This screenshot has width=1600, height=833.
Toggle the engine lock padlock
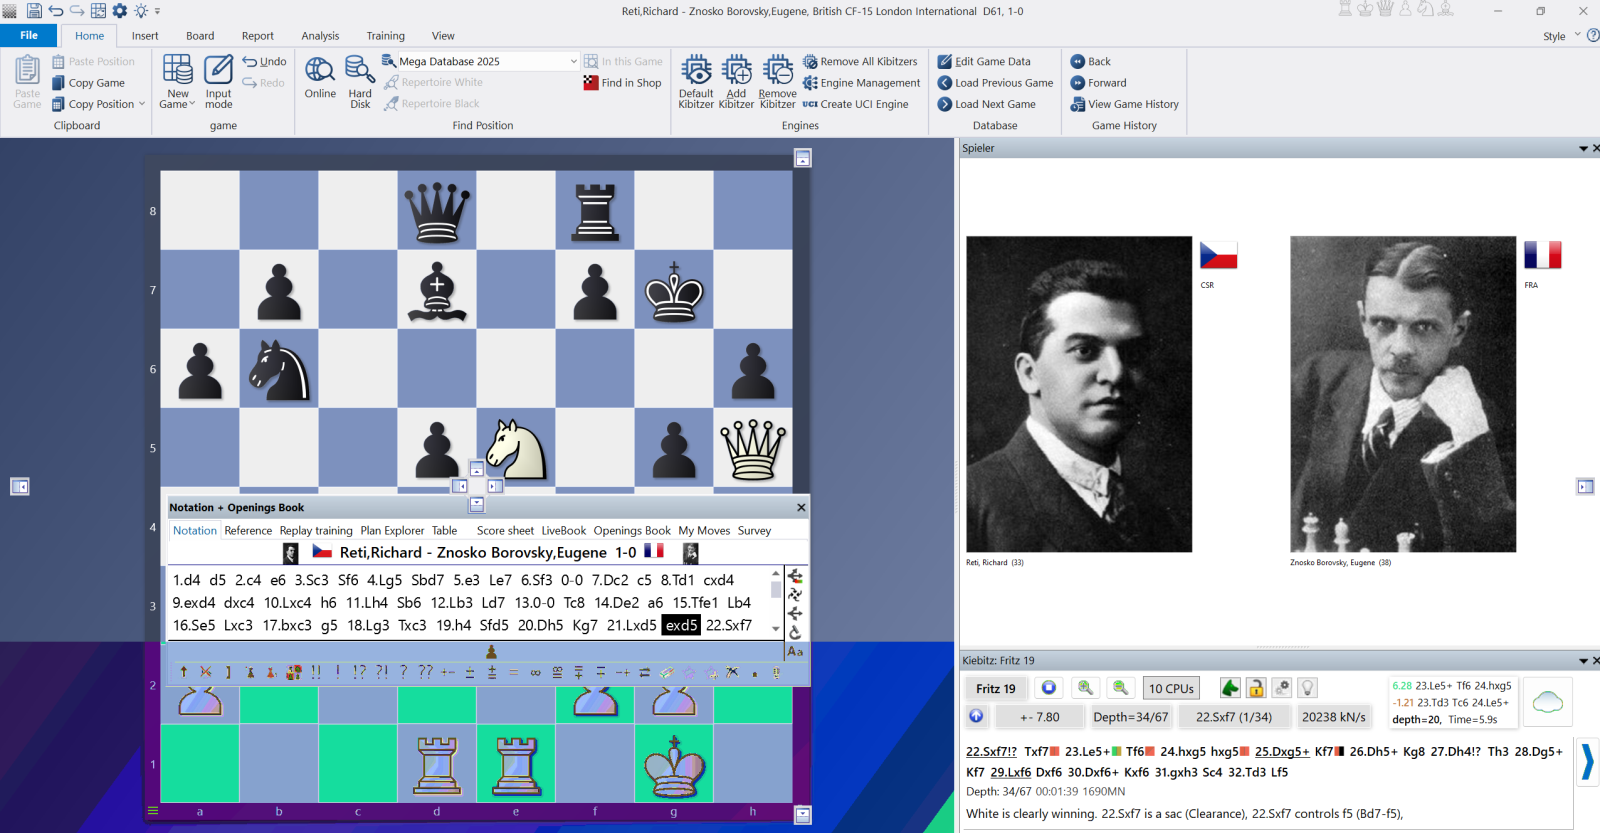pos(1256,688)
